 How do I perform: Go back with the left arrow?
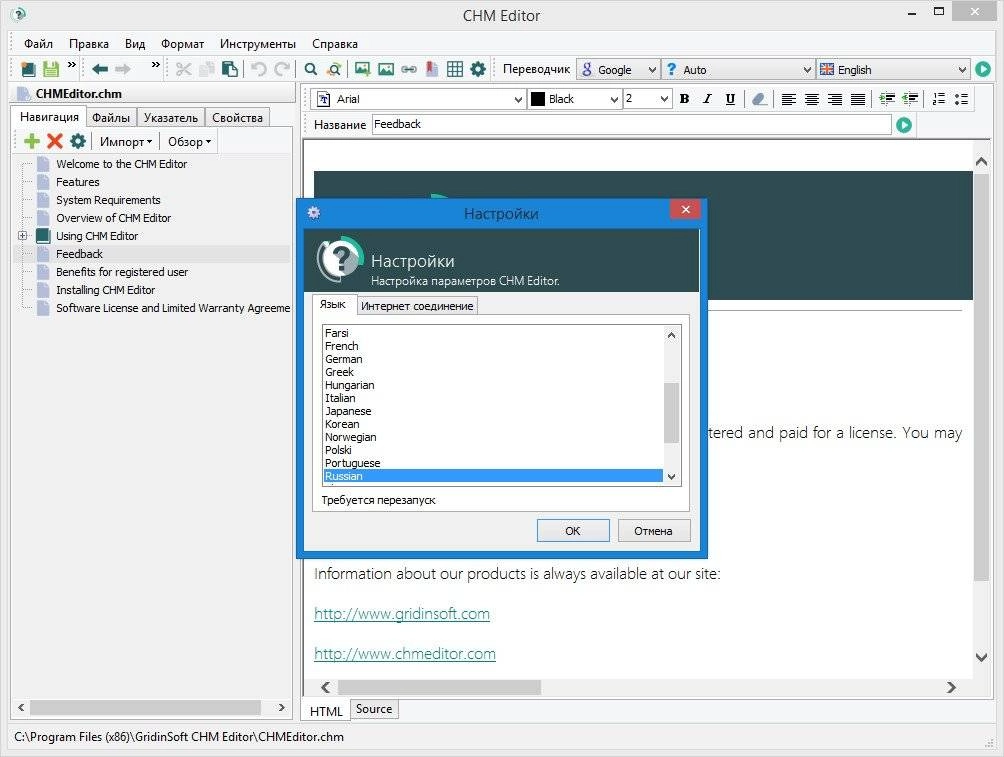tap(99, 69)
